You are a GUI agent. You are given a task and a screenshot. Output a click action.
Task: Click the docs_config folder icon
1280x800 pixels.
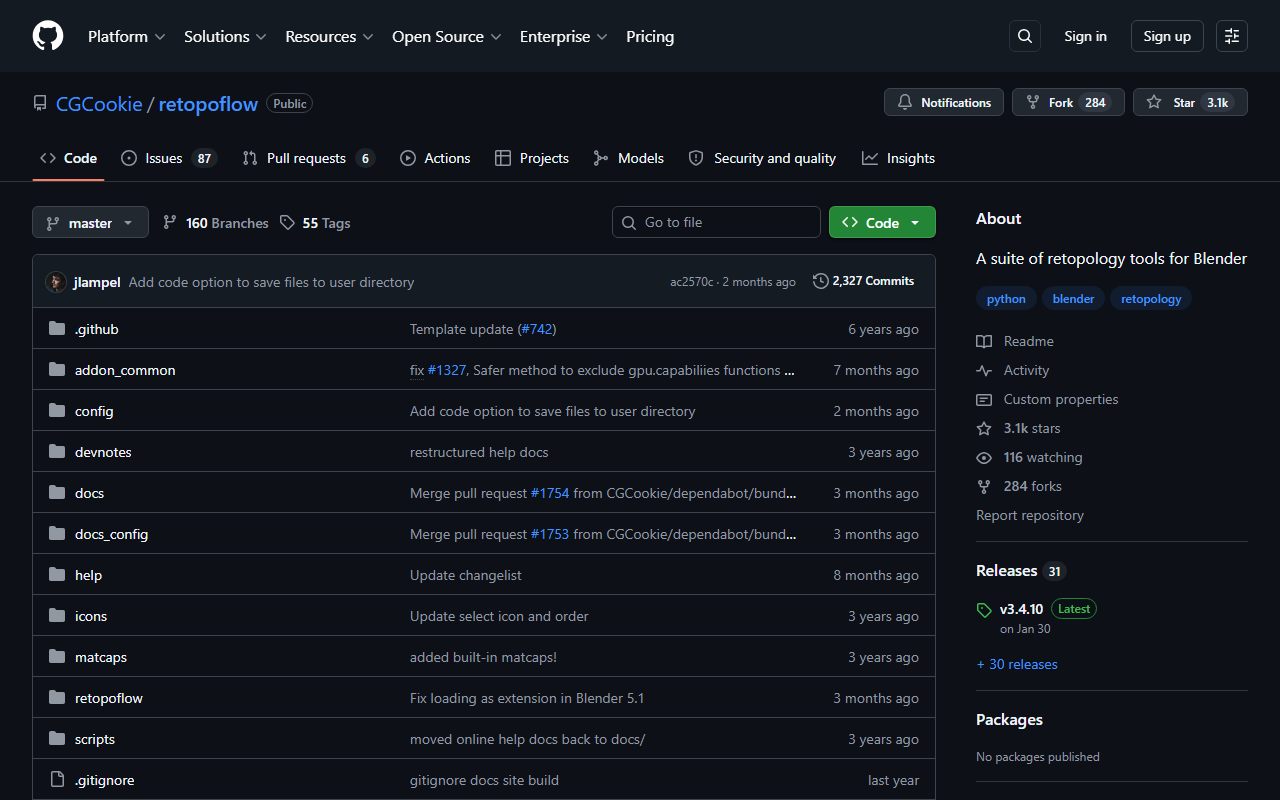click(x=57, y=534)
